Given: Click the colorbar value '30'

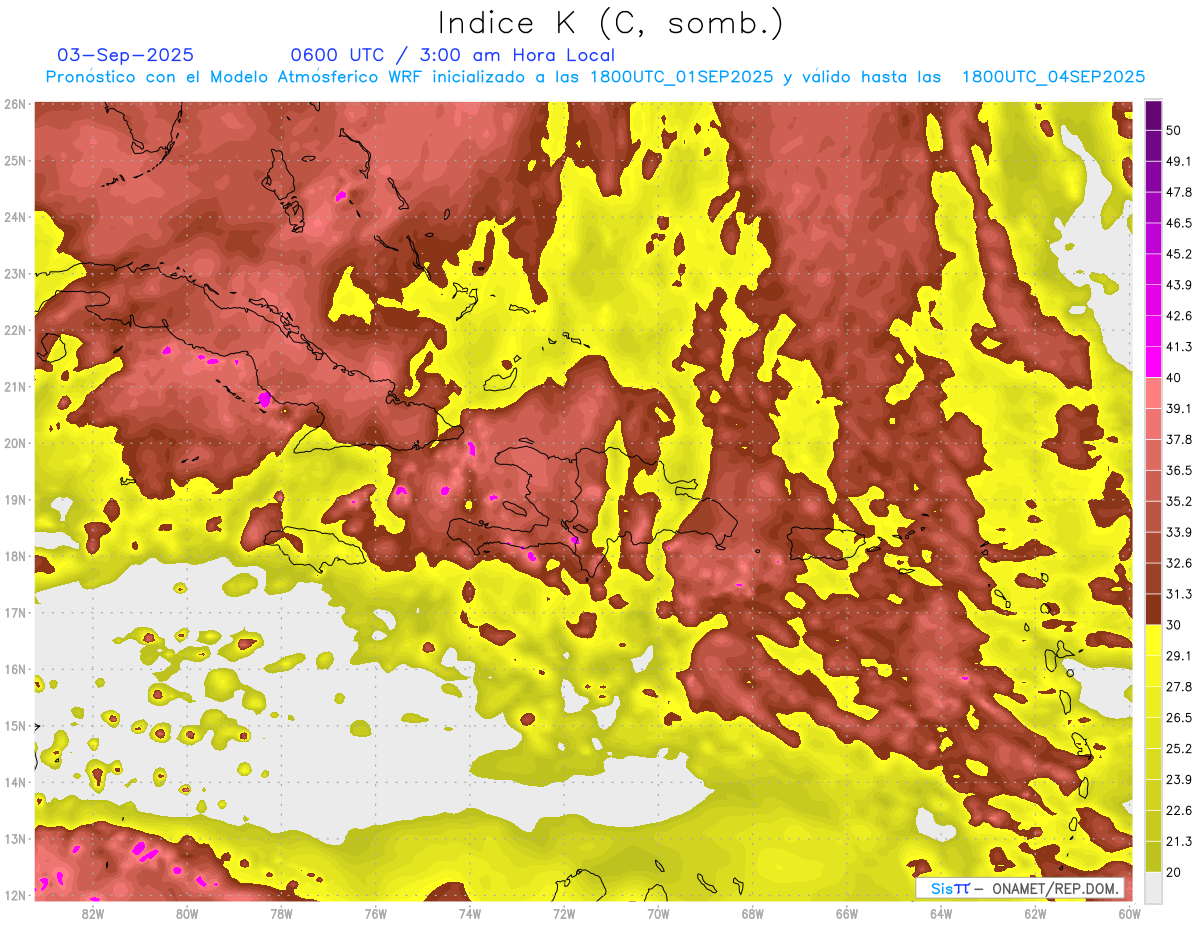Looking at the screenshot, I should [1173, 625].
